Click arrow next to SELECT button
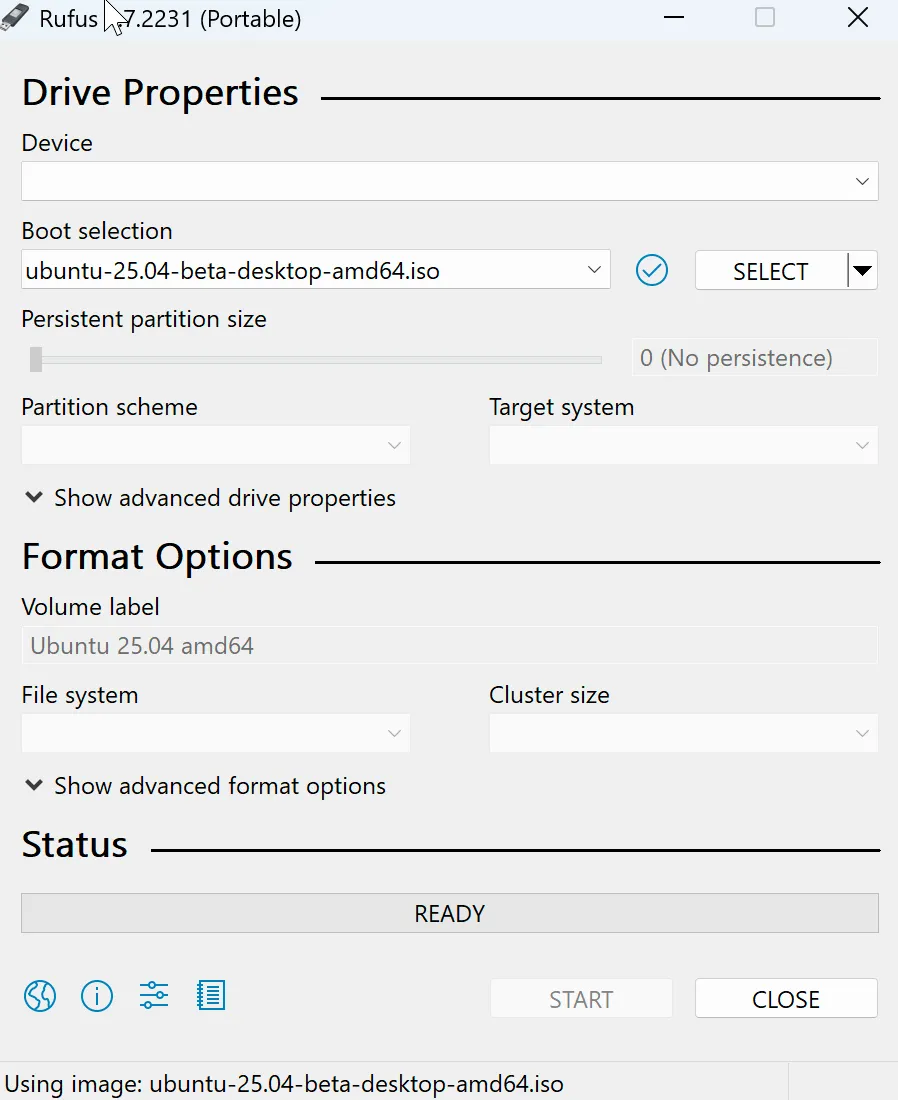 coord(862,270)
